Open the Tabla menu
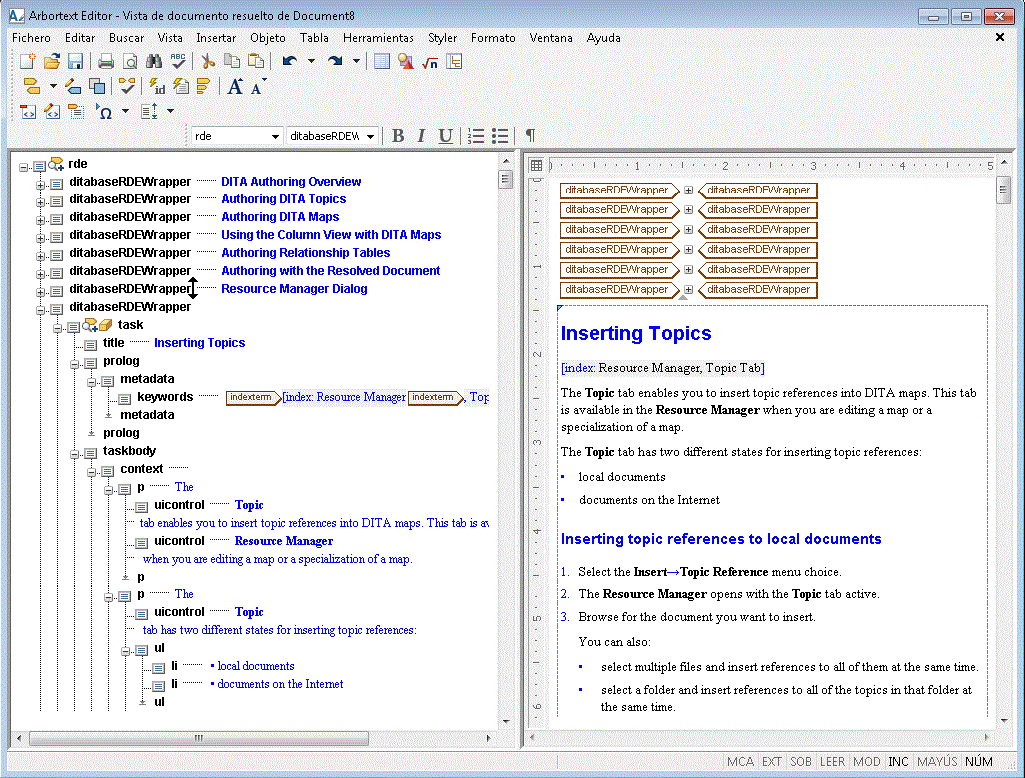 [314, 38]
